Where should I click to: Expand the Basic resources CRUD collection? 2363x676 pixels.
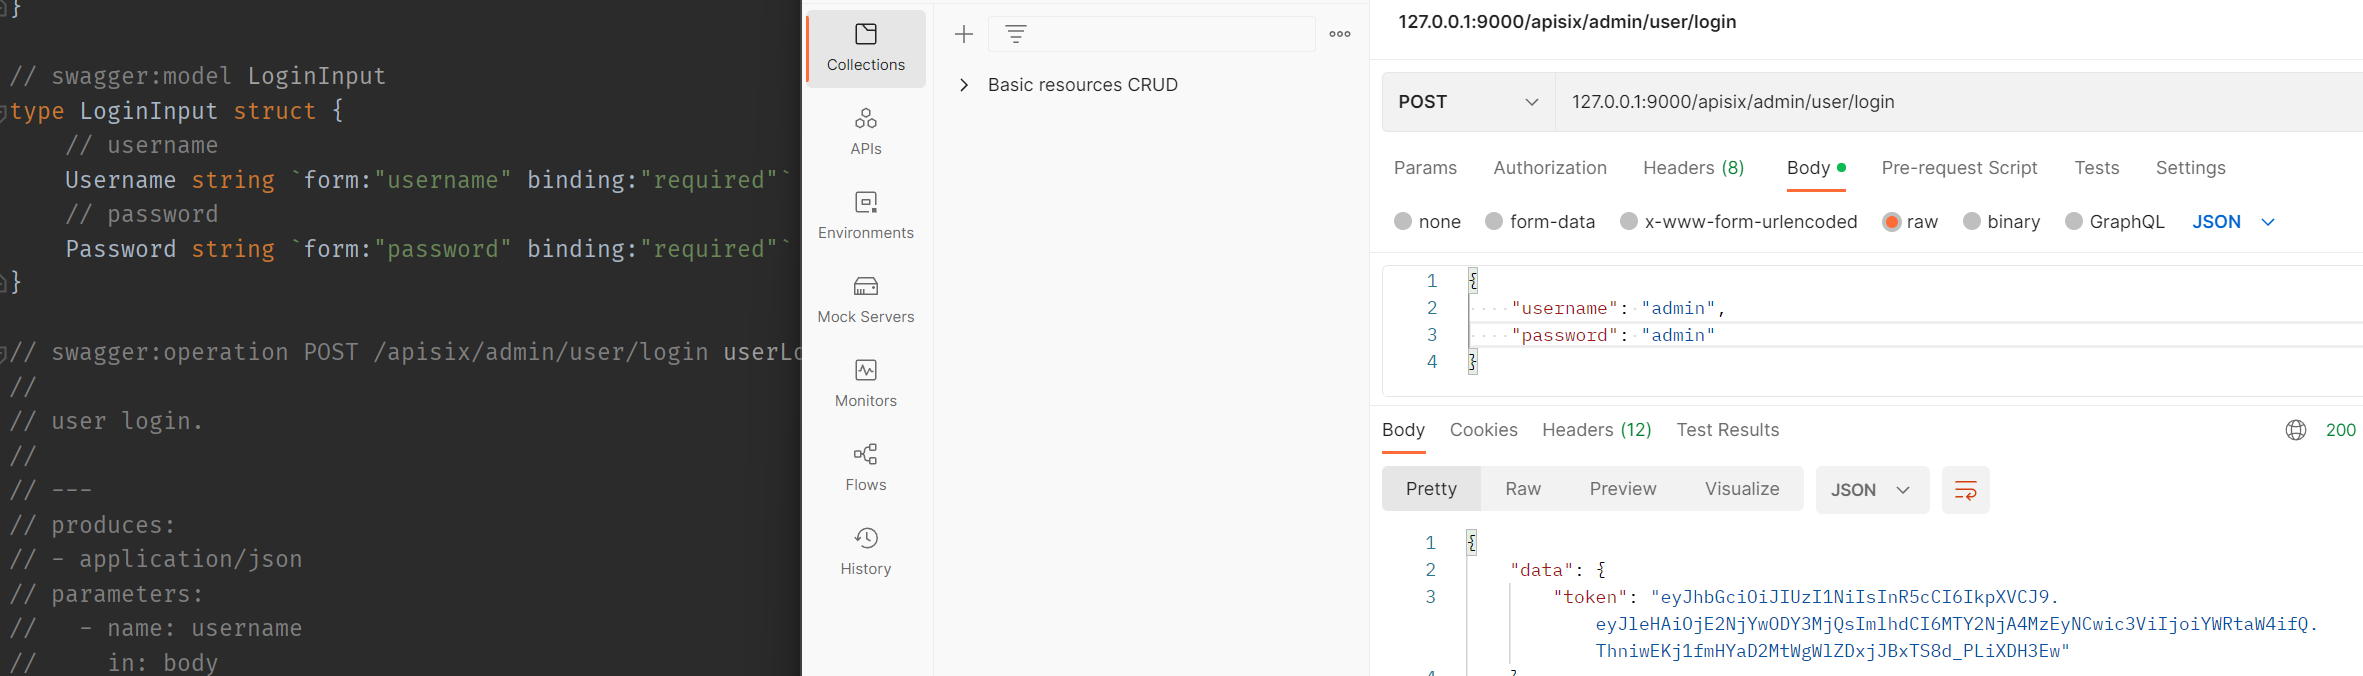pos(964,85)
